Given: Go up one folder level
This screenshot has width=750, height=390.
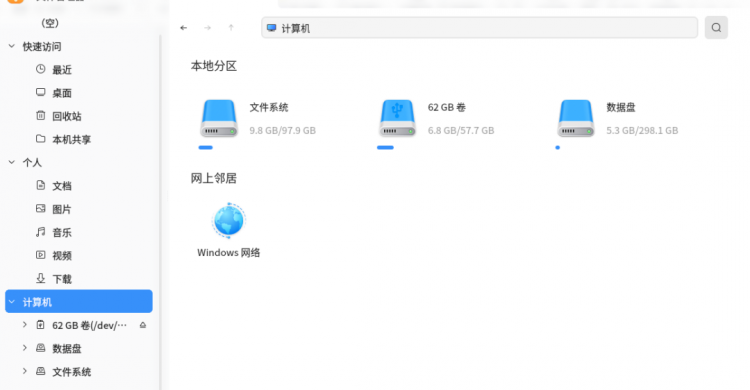Looking at the screenshot, I should pyautogui.click(x=231, y=28).
